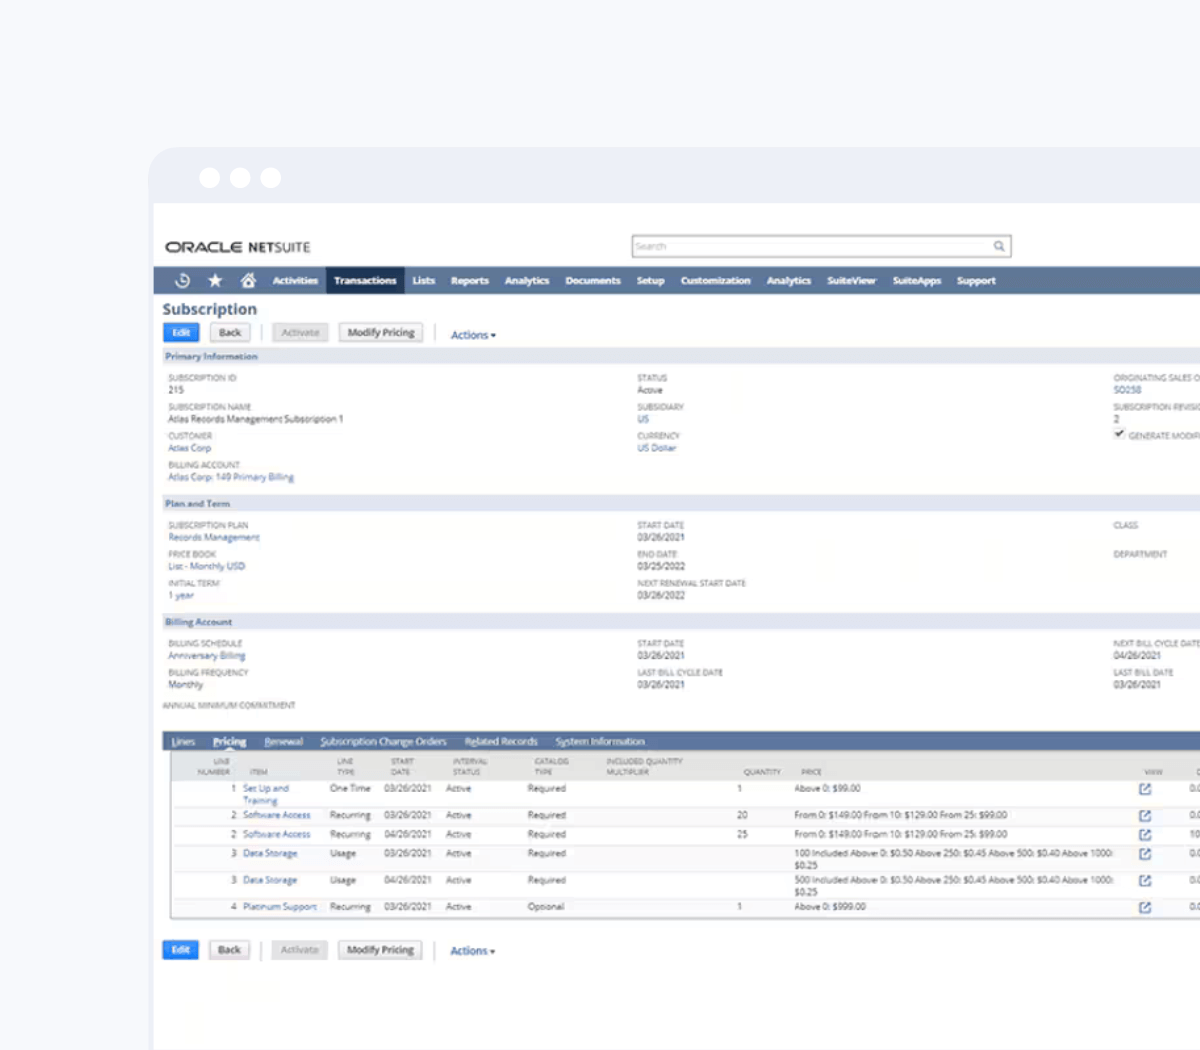This screenshot has height=1050, width=1200.
Task: Open the US subsidiary link
Action: tap(643, 420)
